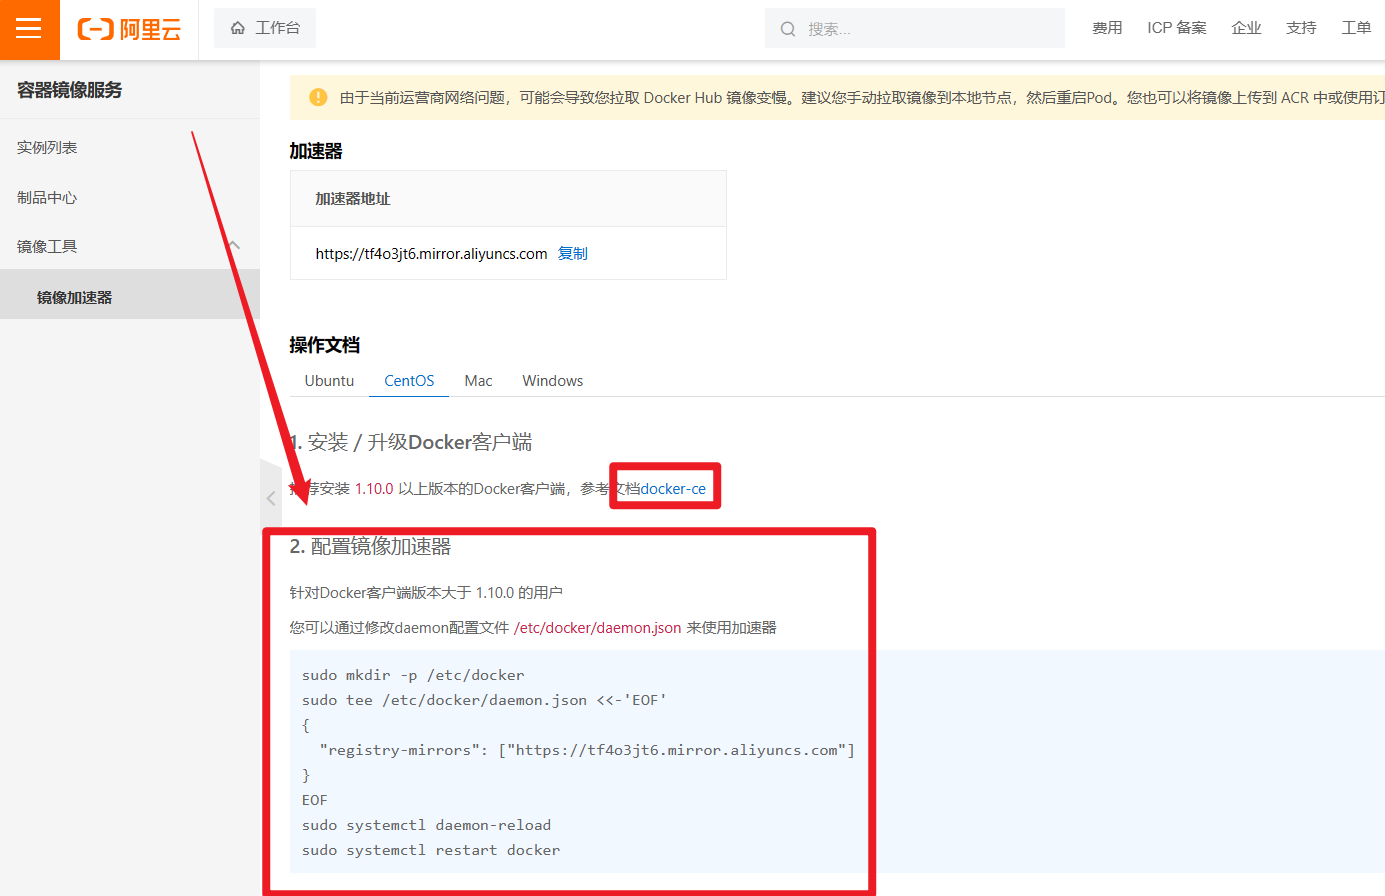Click the EOF line in the code block
Screen dimensions: 1385x896
pos(315,800)
